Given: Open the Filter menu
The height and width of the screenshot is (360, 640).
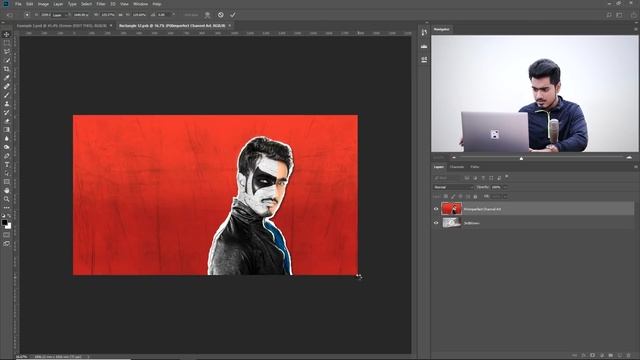Looking at the screenshot, I should (x=101, y=4).
